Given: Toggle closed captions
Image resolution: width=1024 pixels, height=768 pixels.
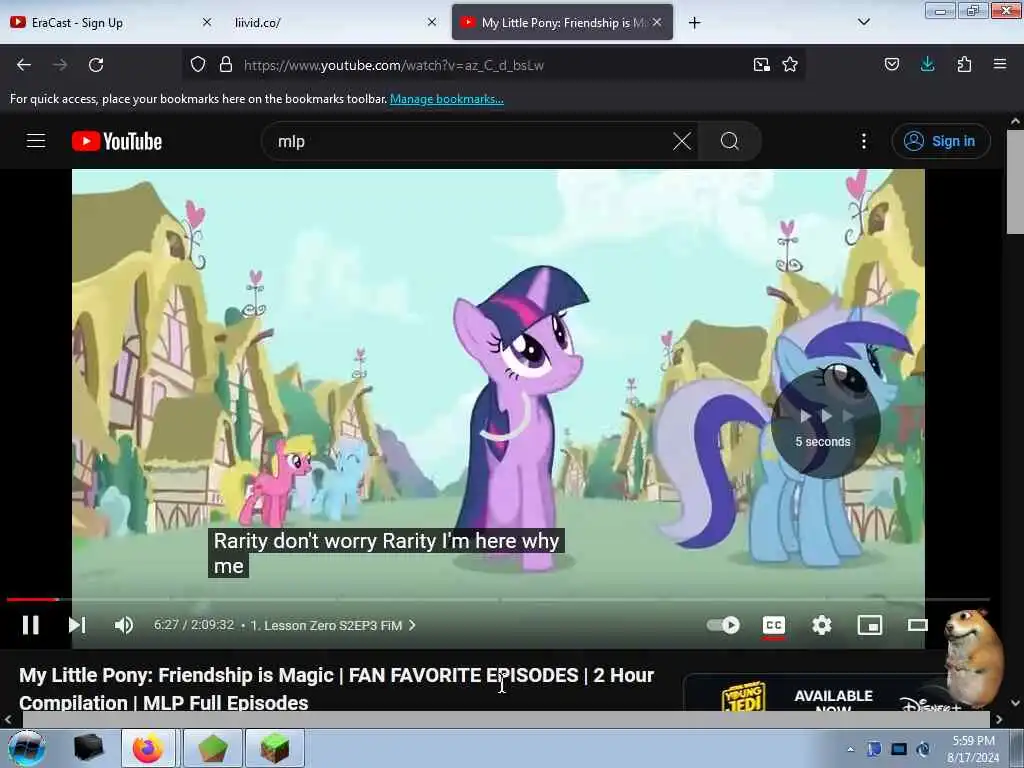Looking at the screenshot, I should coord(774,625).
